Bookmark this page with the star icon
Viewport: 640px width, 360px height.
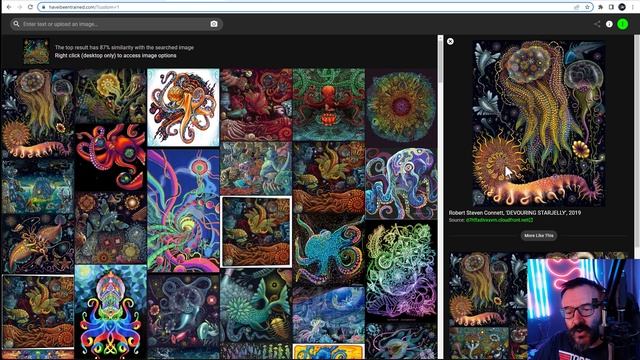tap(587, 7)
